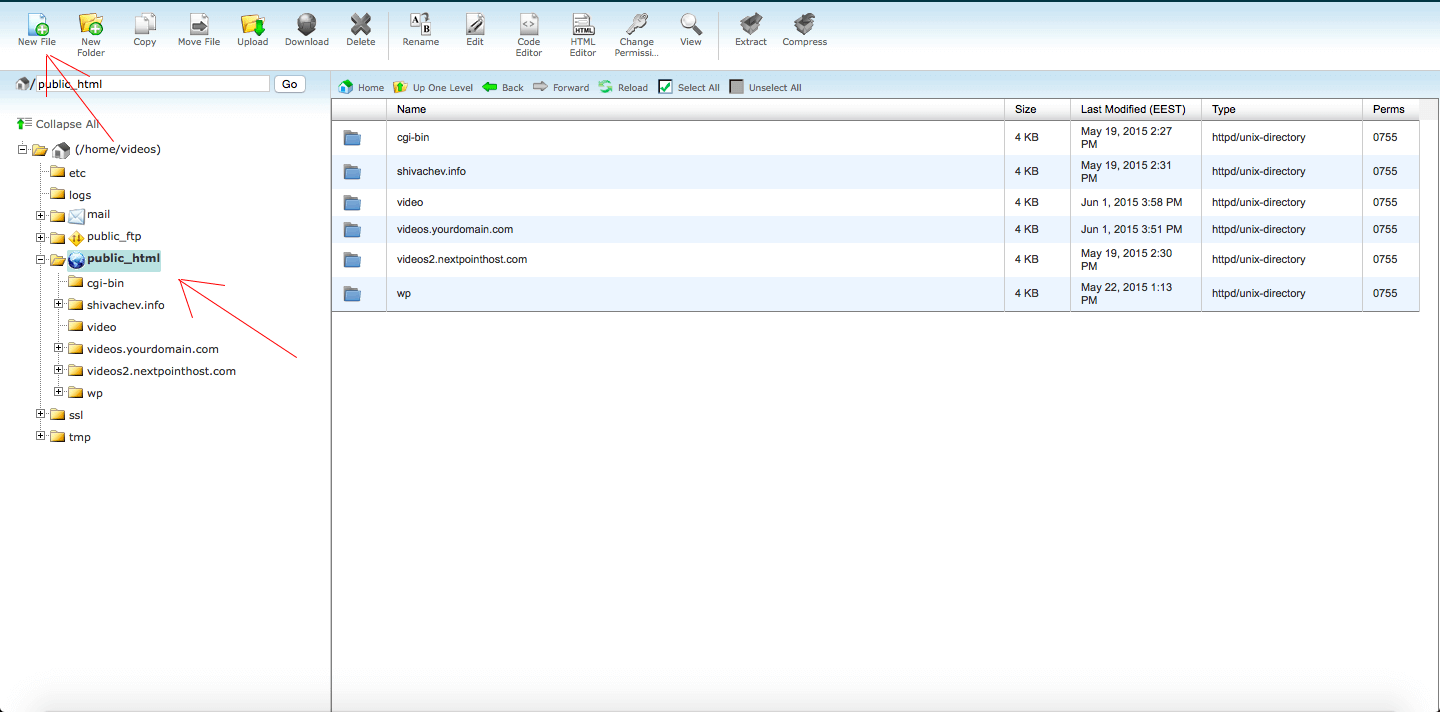Sort by Size column header

click(x=1037, y=109)
